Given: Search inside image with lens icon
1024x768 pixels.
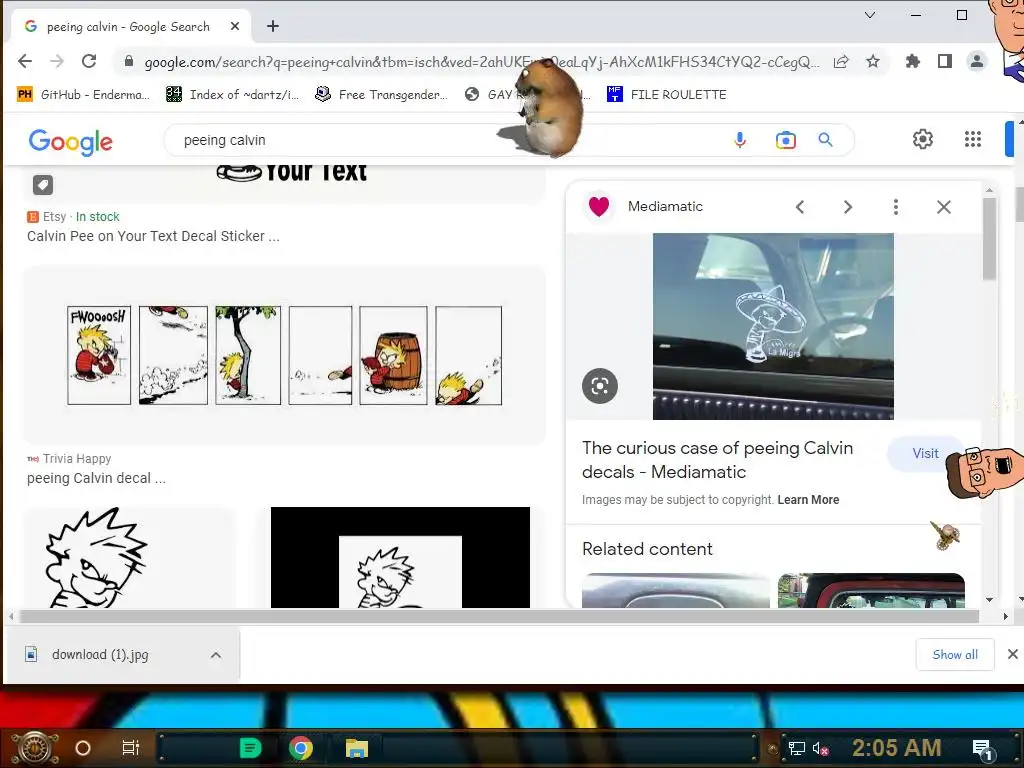Looking at the screenshot, I should point(600,386).
